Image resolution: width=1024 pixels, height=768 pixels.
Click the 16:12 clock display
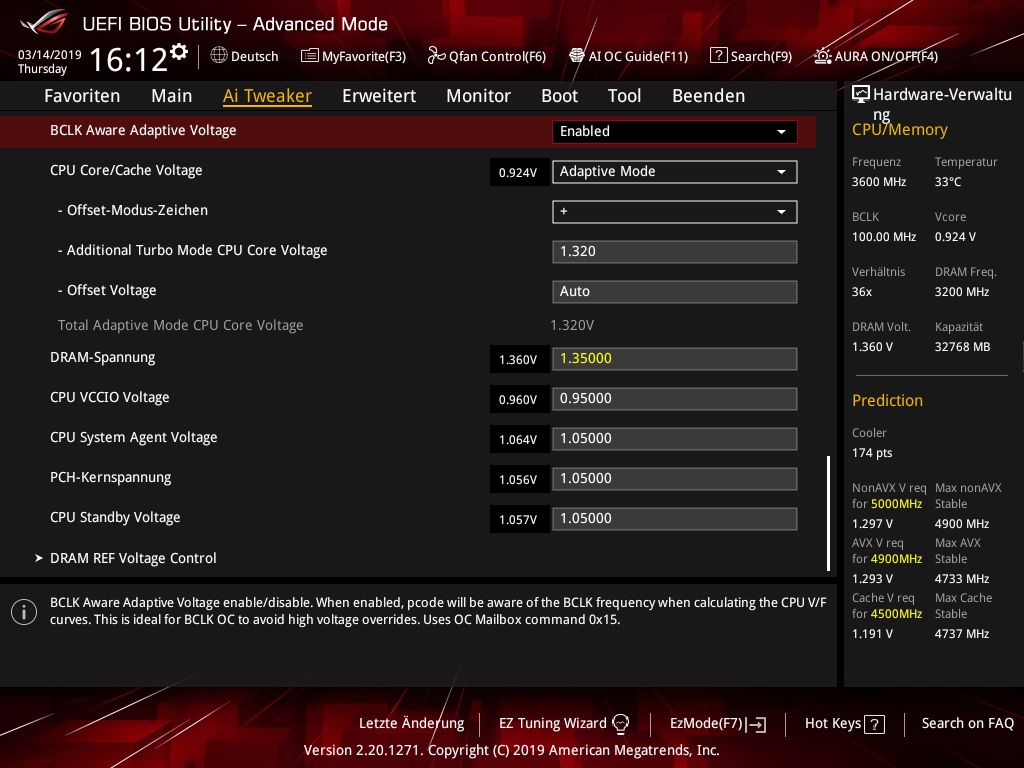click(x=129, y=60)
